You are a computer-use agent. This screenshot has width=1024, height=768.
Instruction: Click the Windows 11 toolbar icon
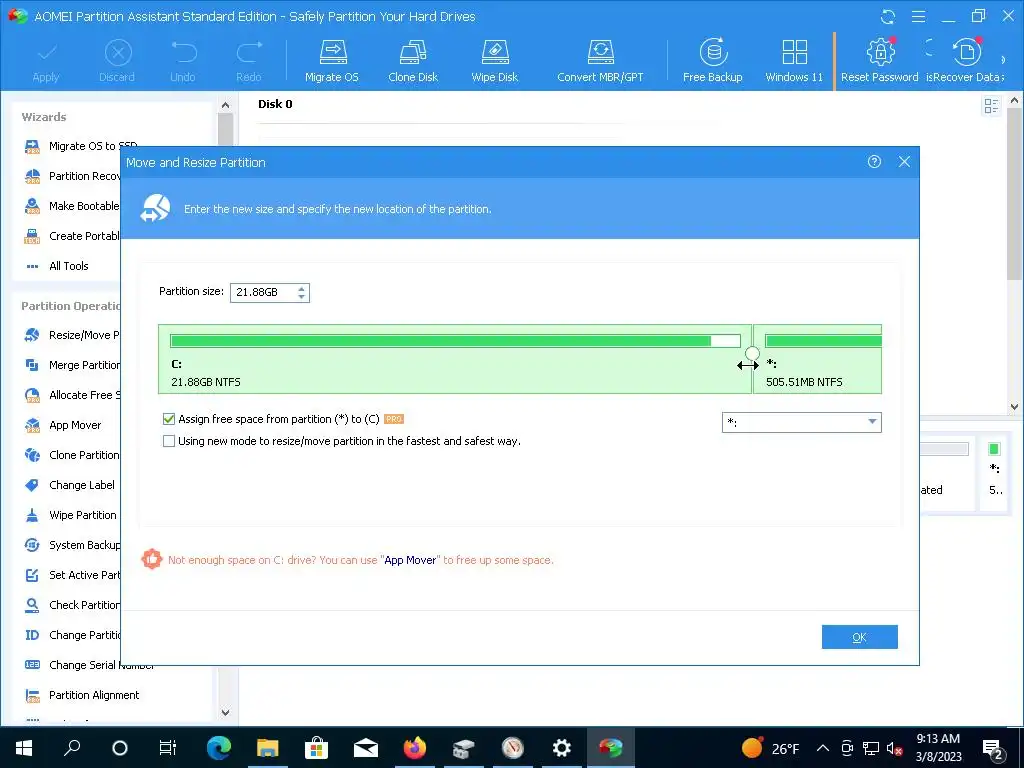pos(794,61)
